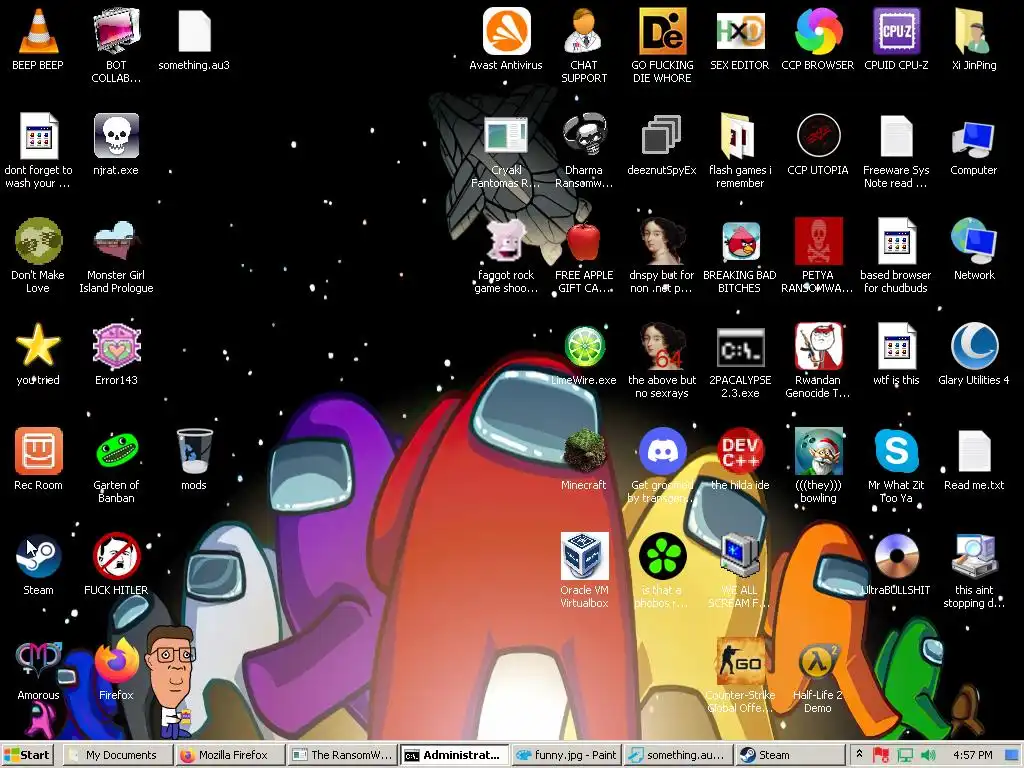The width and height of the screenshot is (1024, 768).
Task: Select the something.au3 file icon
Action: pyautogui.click(x=194, y=31)
